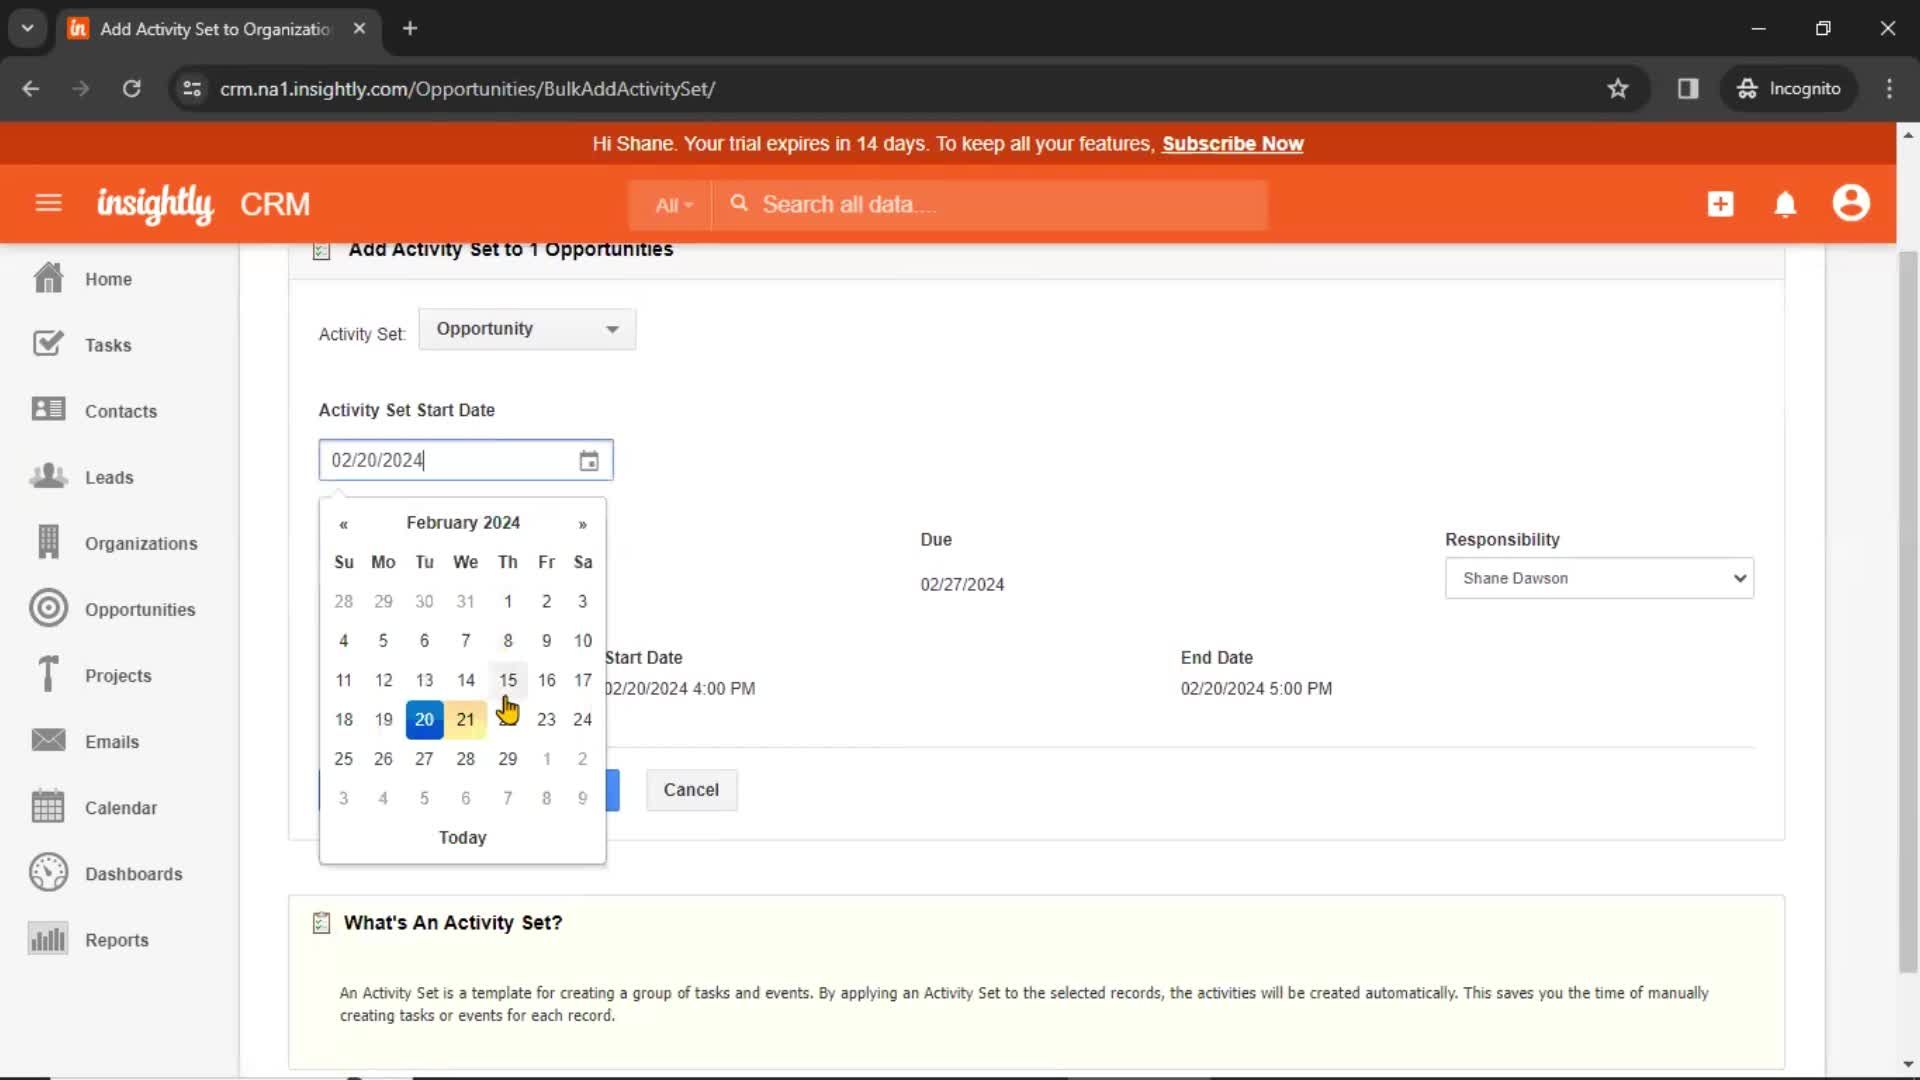This screenshot has width=1920, height=1080.
Task: Click the Subscribe Now link
Action: pyautogui.click(x=1233, y=144)
